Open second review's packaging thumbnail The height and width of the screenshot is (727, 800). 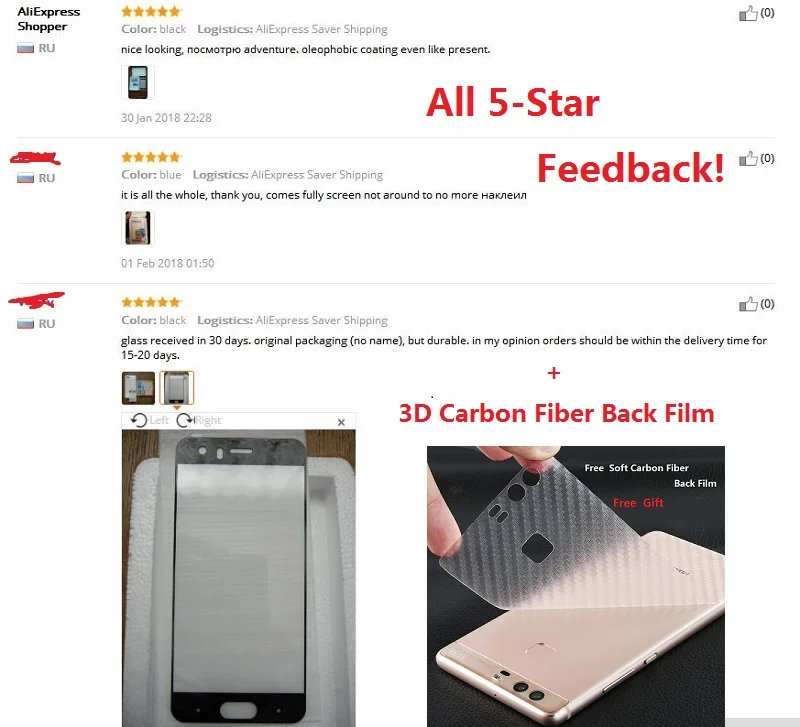pos(138,228)
